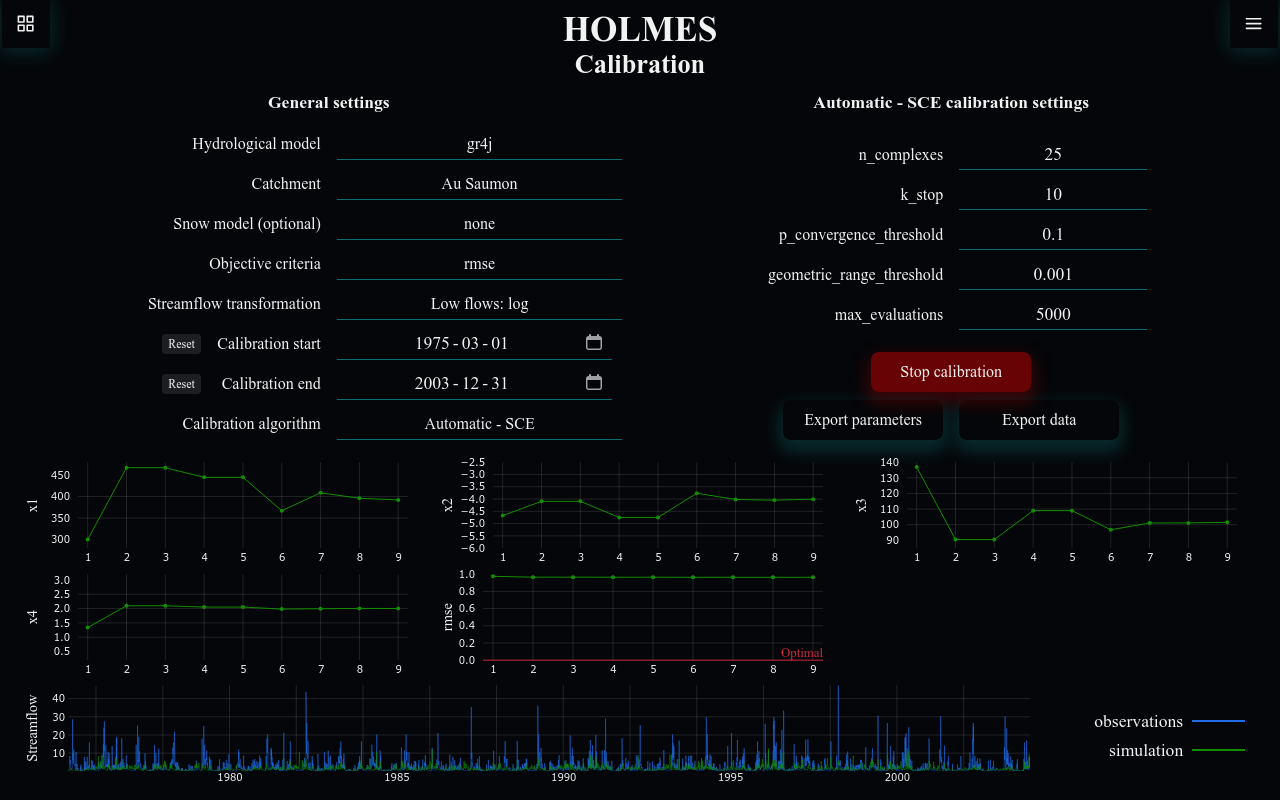The width and height of the screenshot is (1280, 800).
Task: Select the k_stop value field
Action: 1053,194
